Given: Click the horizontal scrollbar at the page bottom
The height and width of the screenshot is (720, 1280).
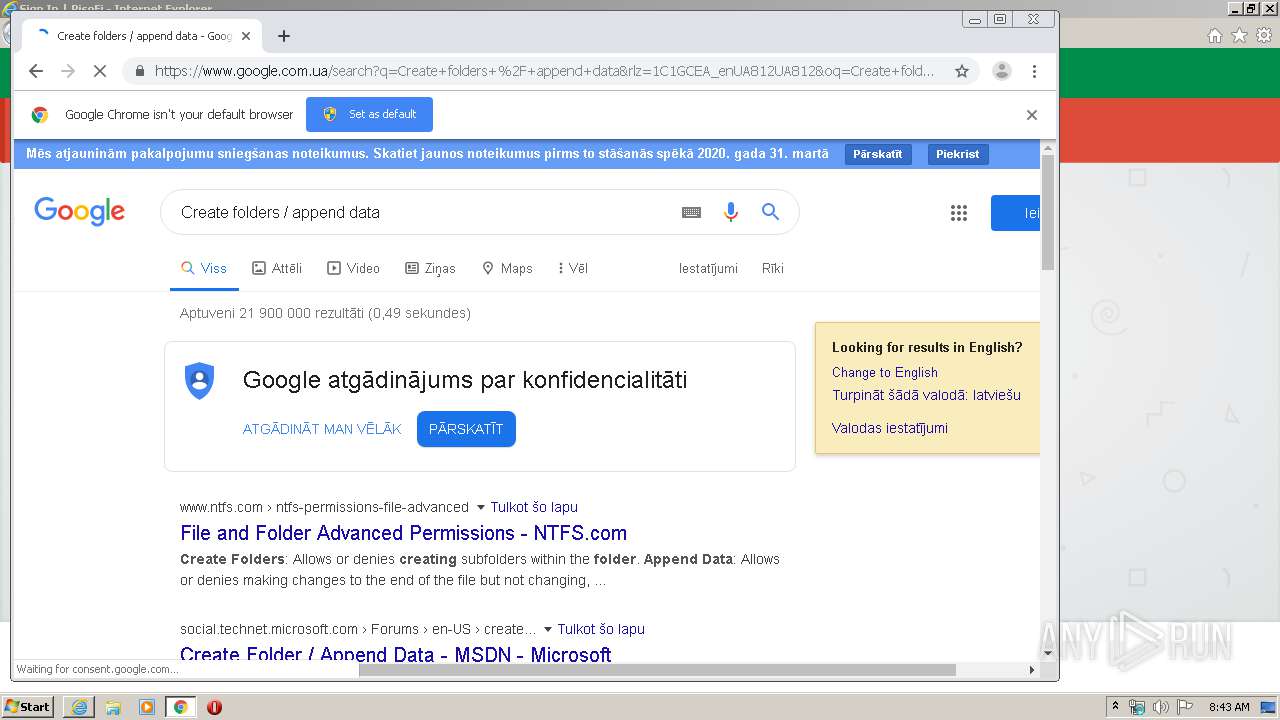Looking at the screenshot, I should 657,670.
